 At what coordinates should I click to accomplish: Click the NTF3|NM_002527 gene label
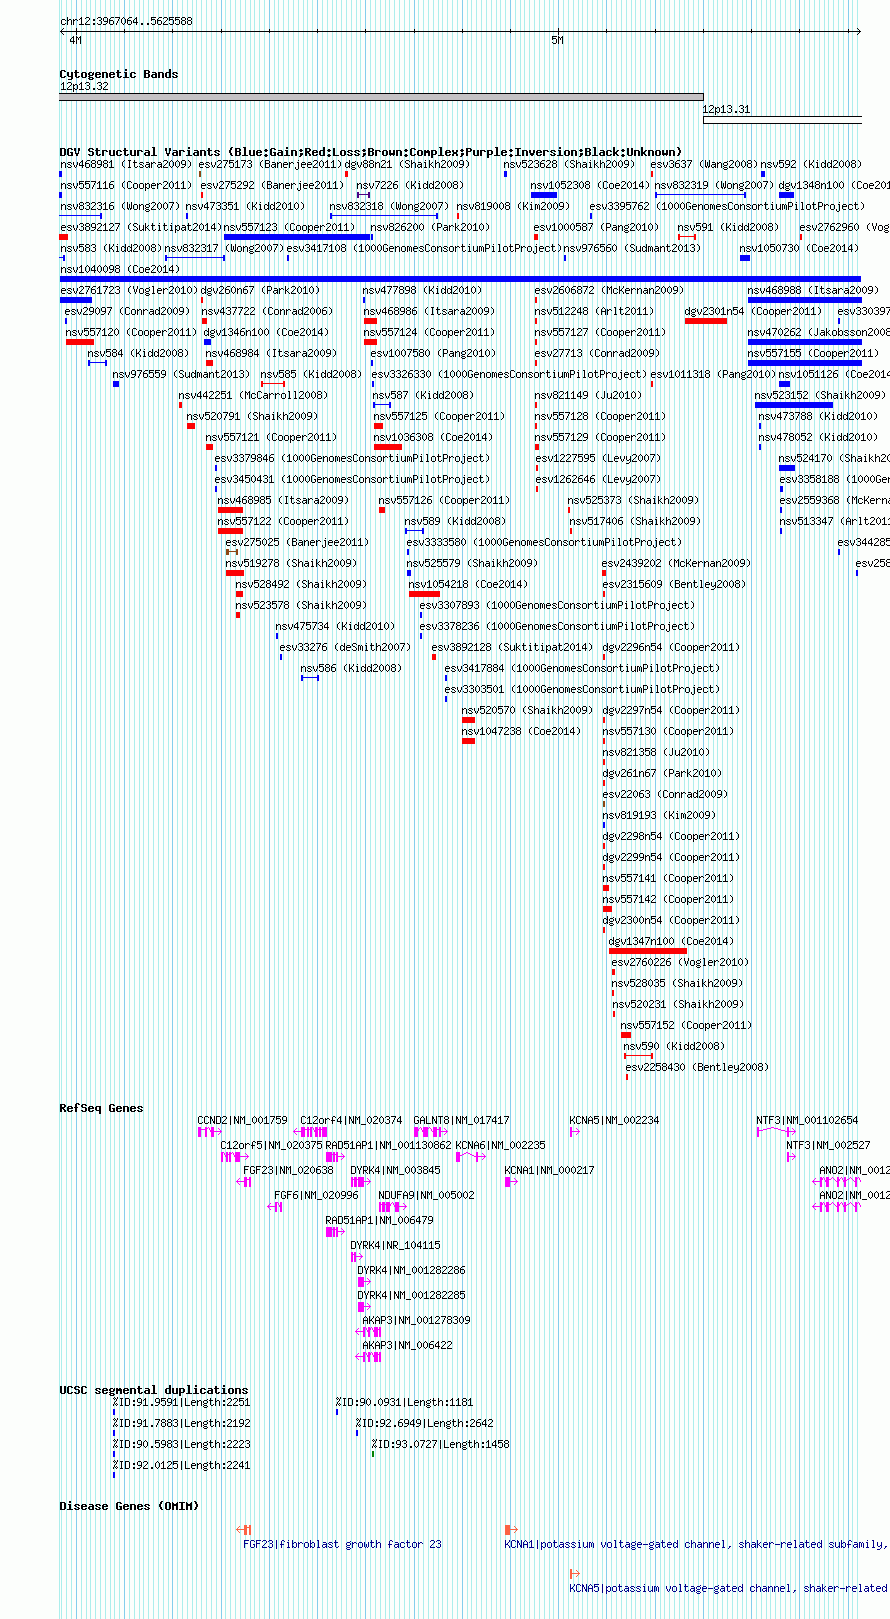(x=828, y=1145)
